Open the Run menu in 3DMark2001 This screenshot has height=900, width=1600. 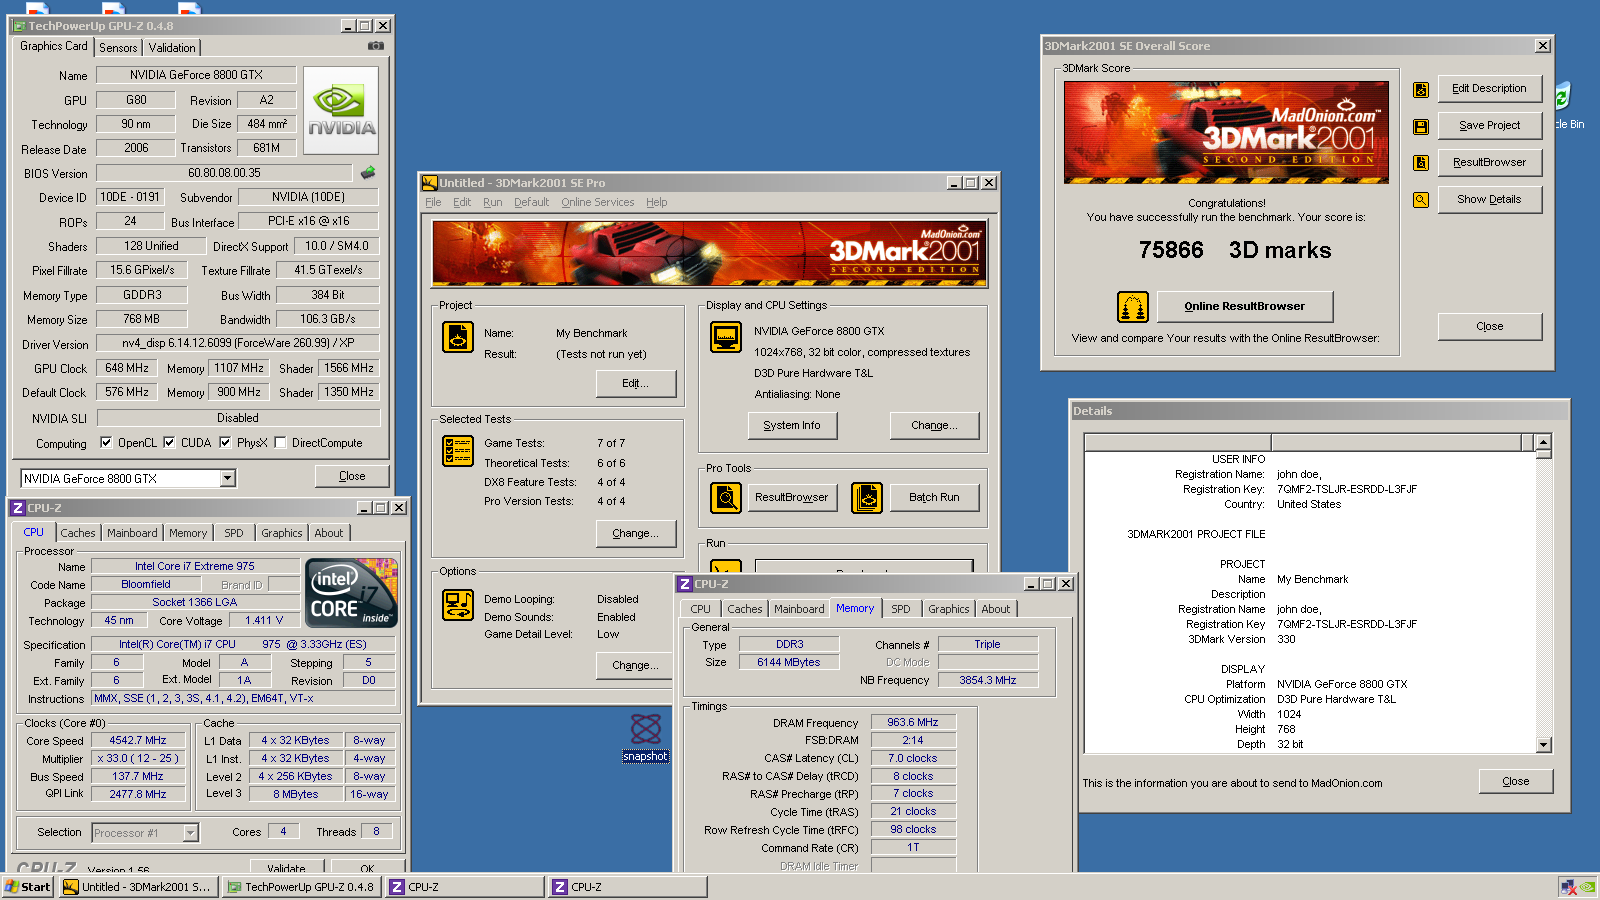tap(493, 202)
